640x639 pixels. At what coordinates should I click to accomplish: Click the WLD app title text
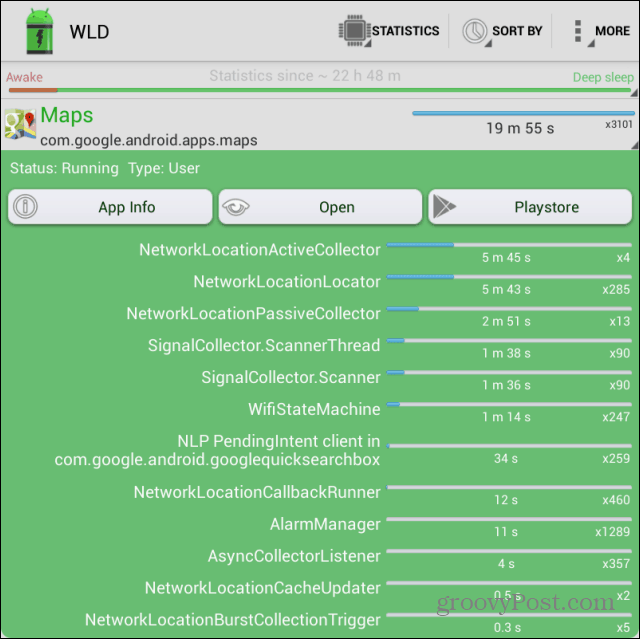coord(89,32)
